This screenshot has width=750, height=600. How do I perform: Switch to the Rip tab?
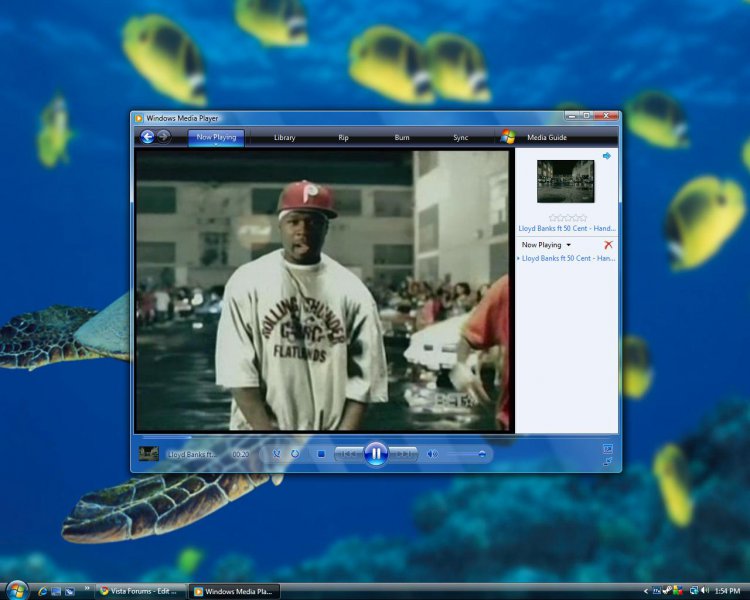point(343,137)
